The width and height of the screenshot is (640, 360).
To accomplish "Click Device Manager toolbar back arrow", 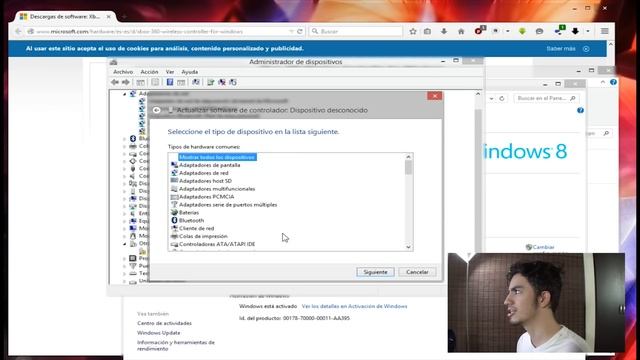I will click(x=115, y=82).
